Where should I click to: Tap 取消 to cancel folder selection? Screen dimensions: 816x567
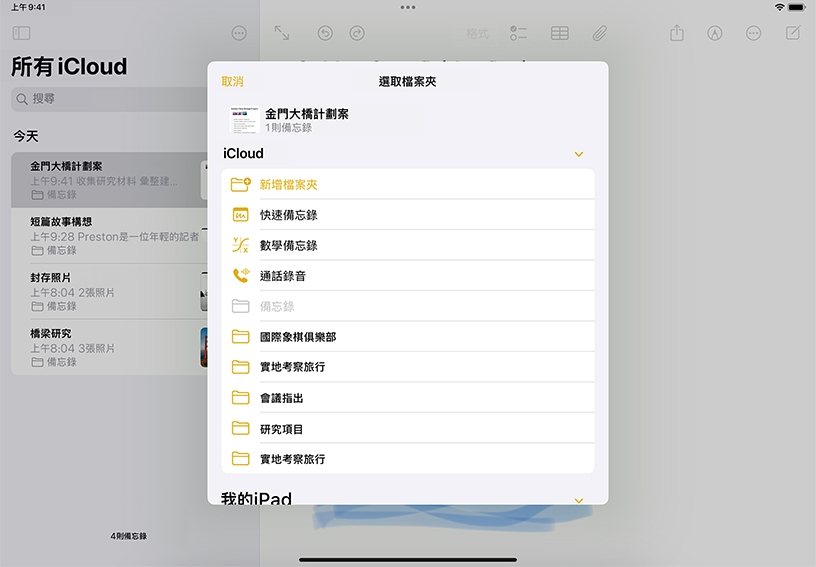232,82
